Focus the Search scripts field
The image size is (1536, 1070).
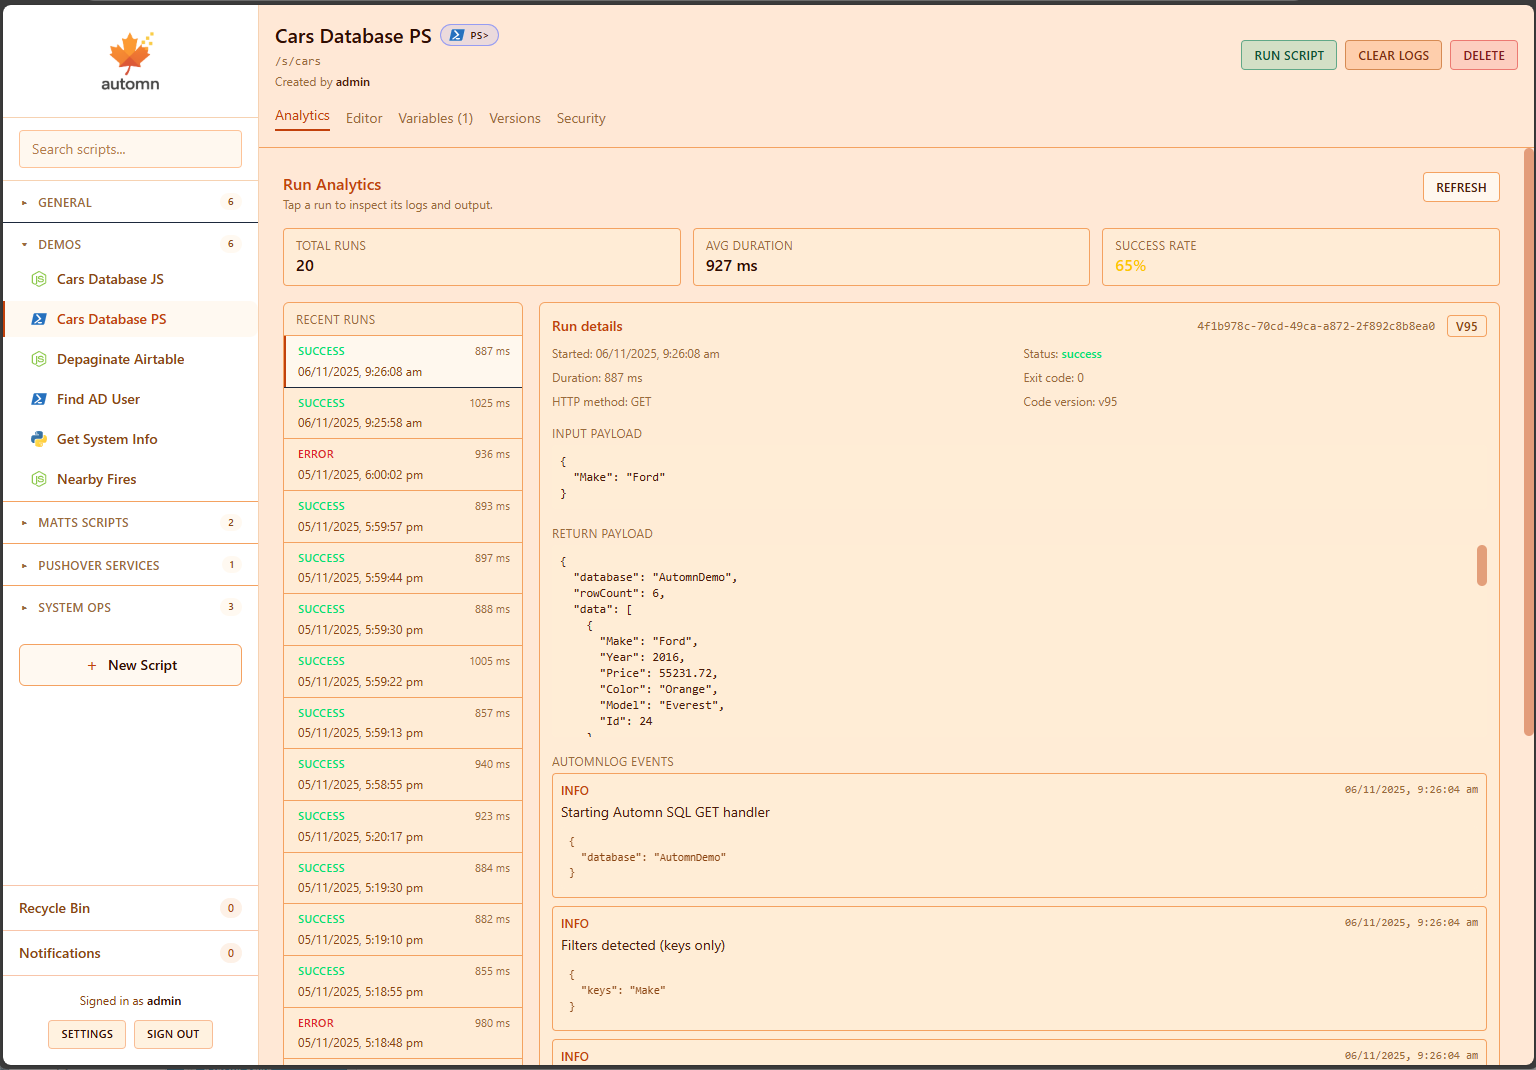point(130,149)
